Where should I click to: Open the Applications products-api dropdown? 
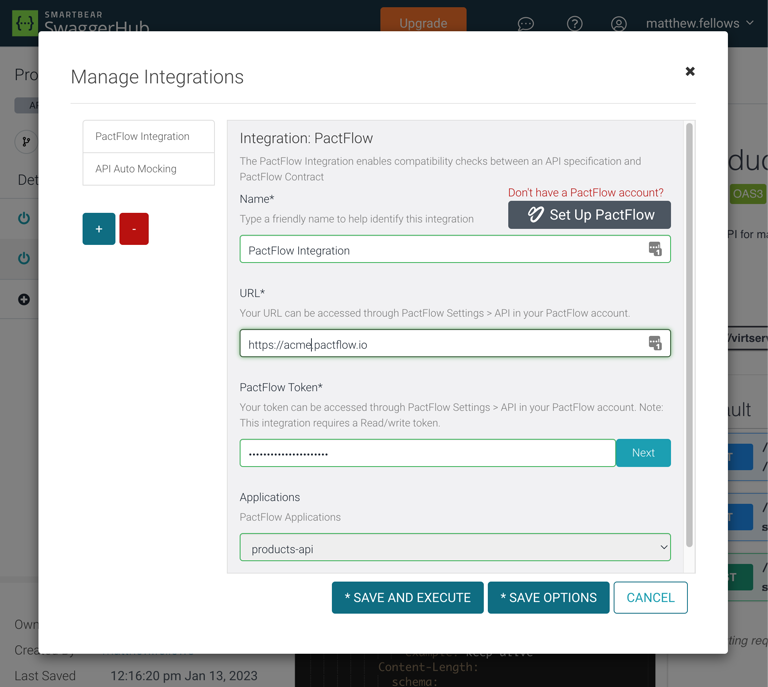tap(455, 548)
